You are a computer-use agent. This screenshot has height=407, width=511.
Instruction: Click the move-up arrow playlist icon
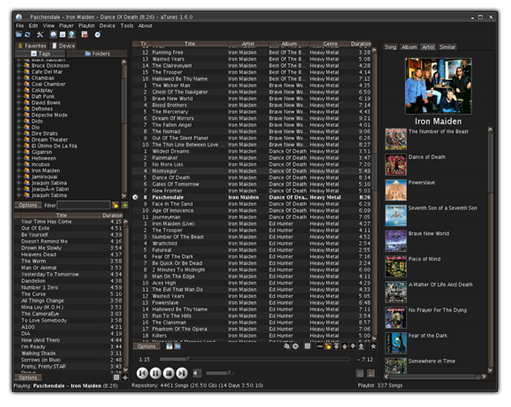(x=345, y=347)
